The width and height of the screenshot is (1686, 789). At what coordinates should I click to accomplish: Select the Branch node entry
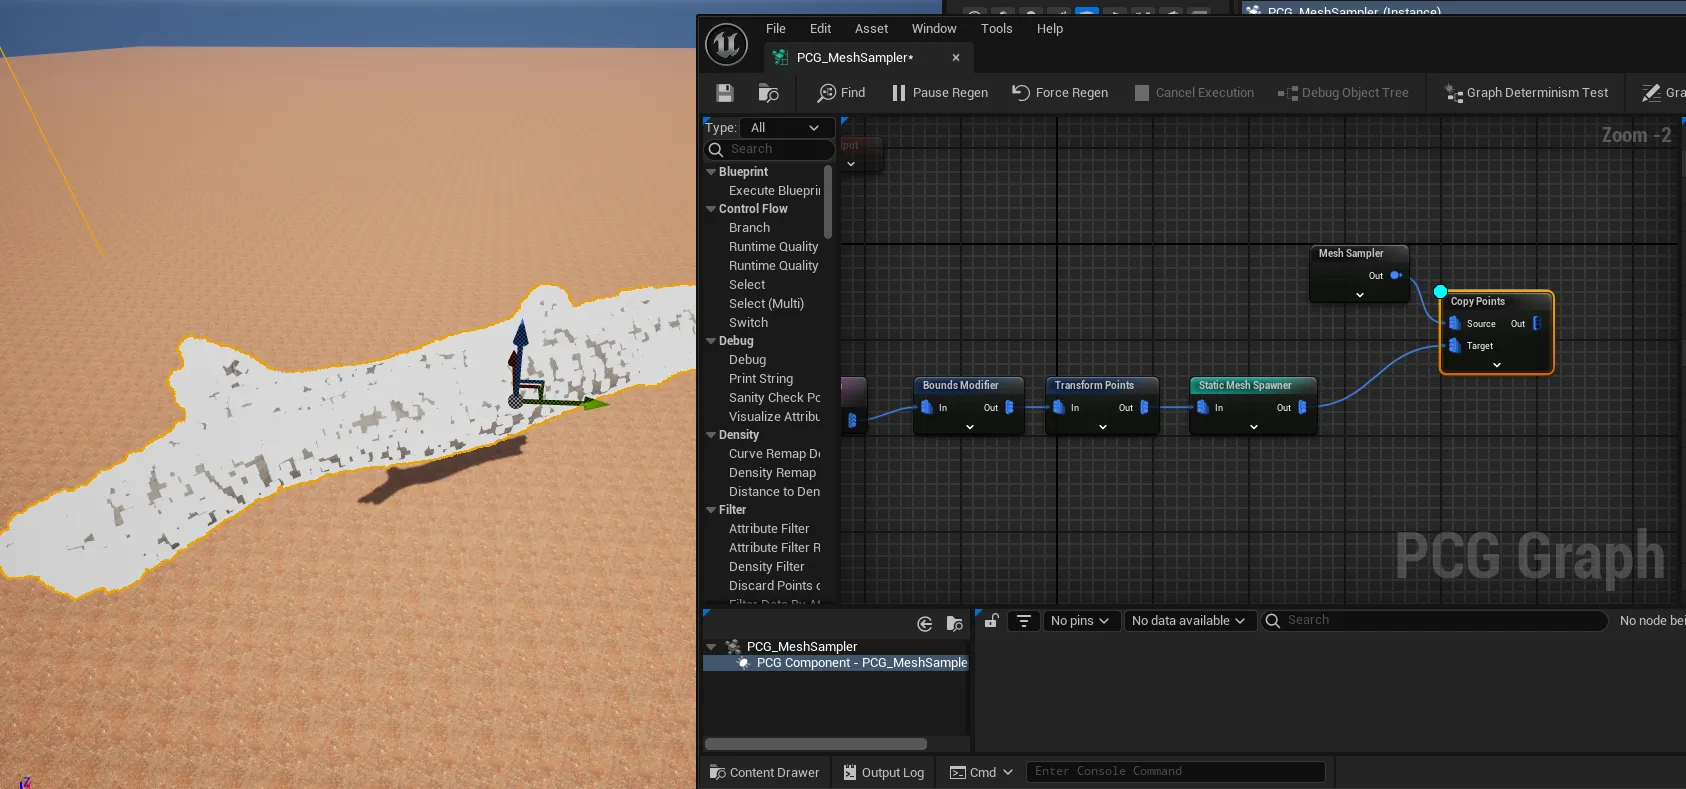click(749, 228)
